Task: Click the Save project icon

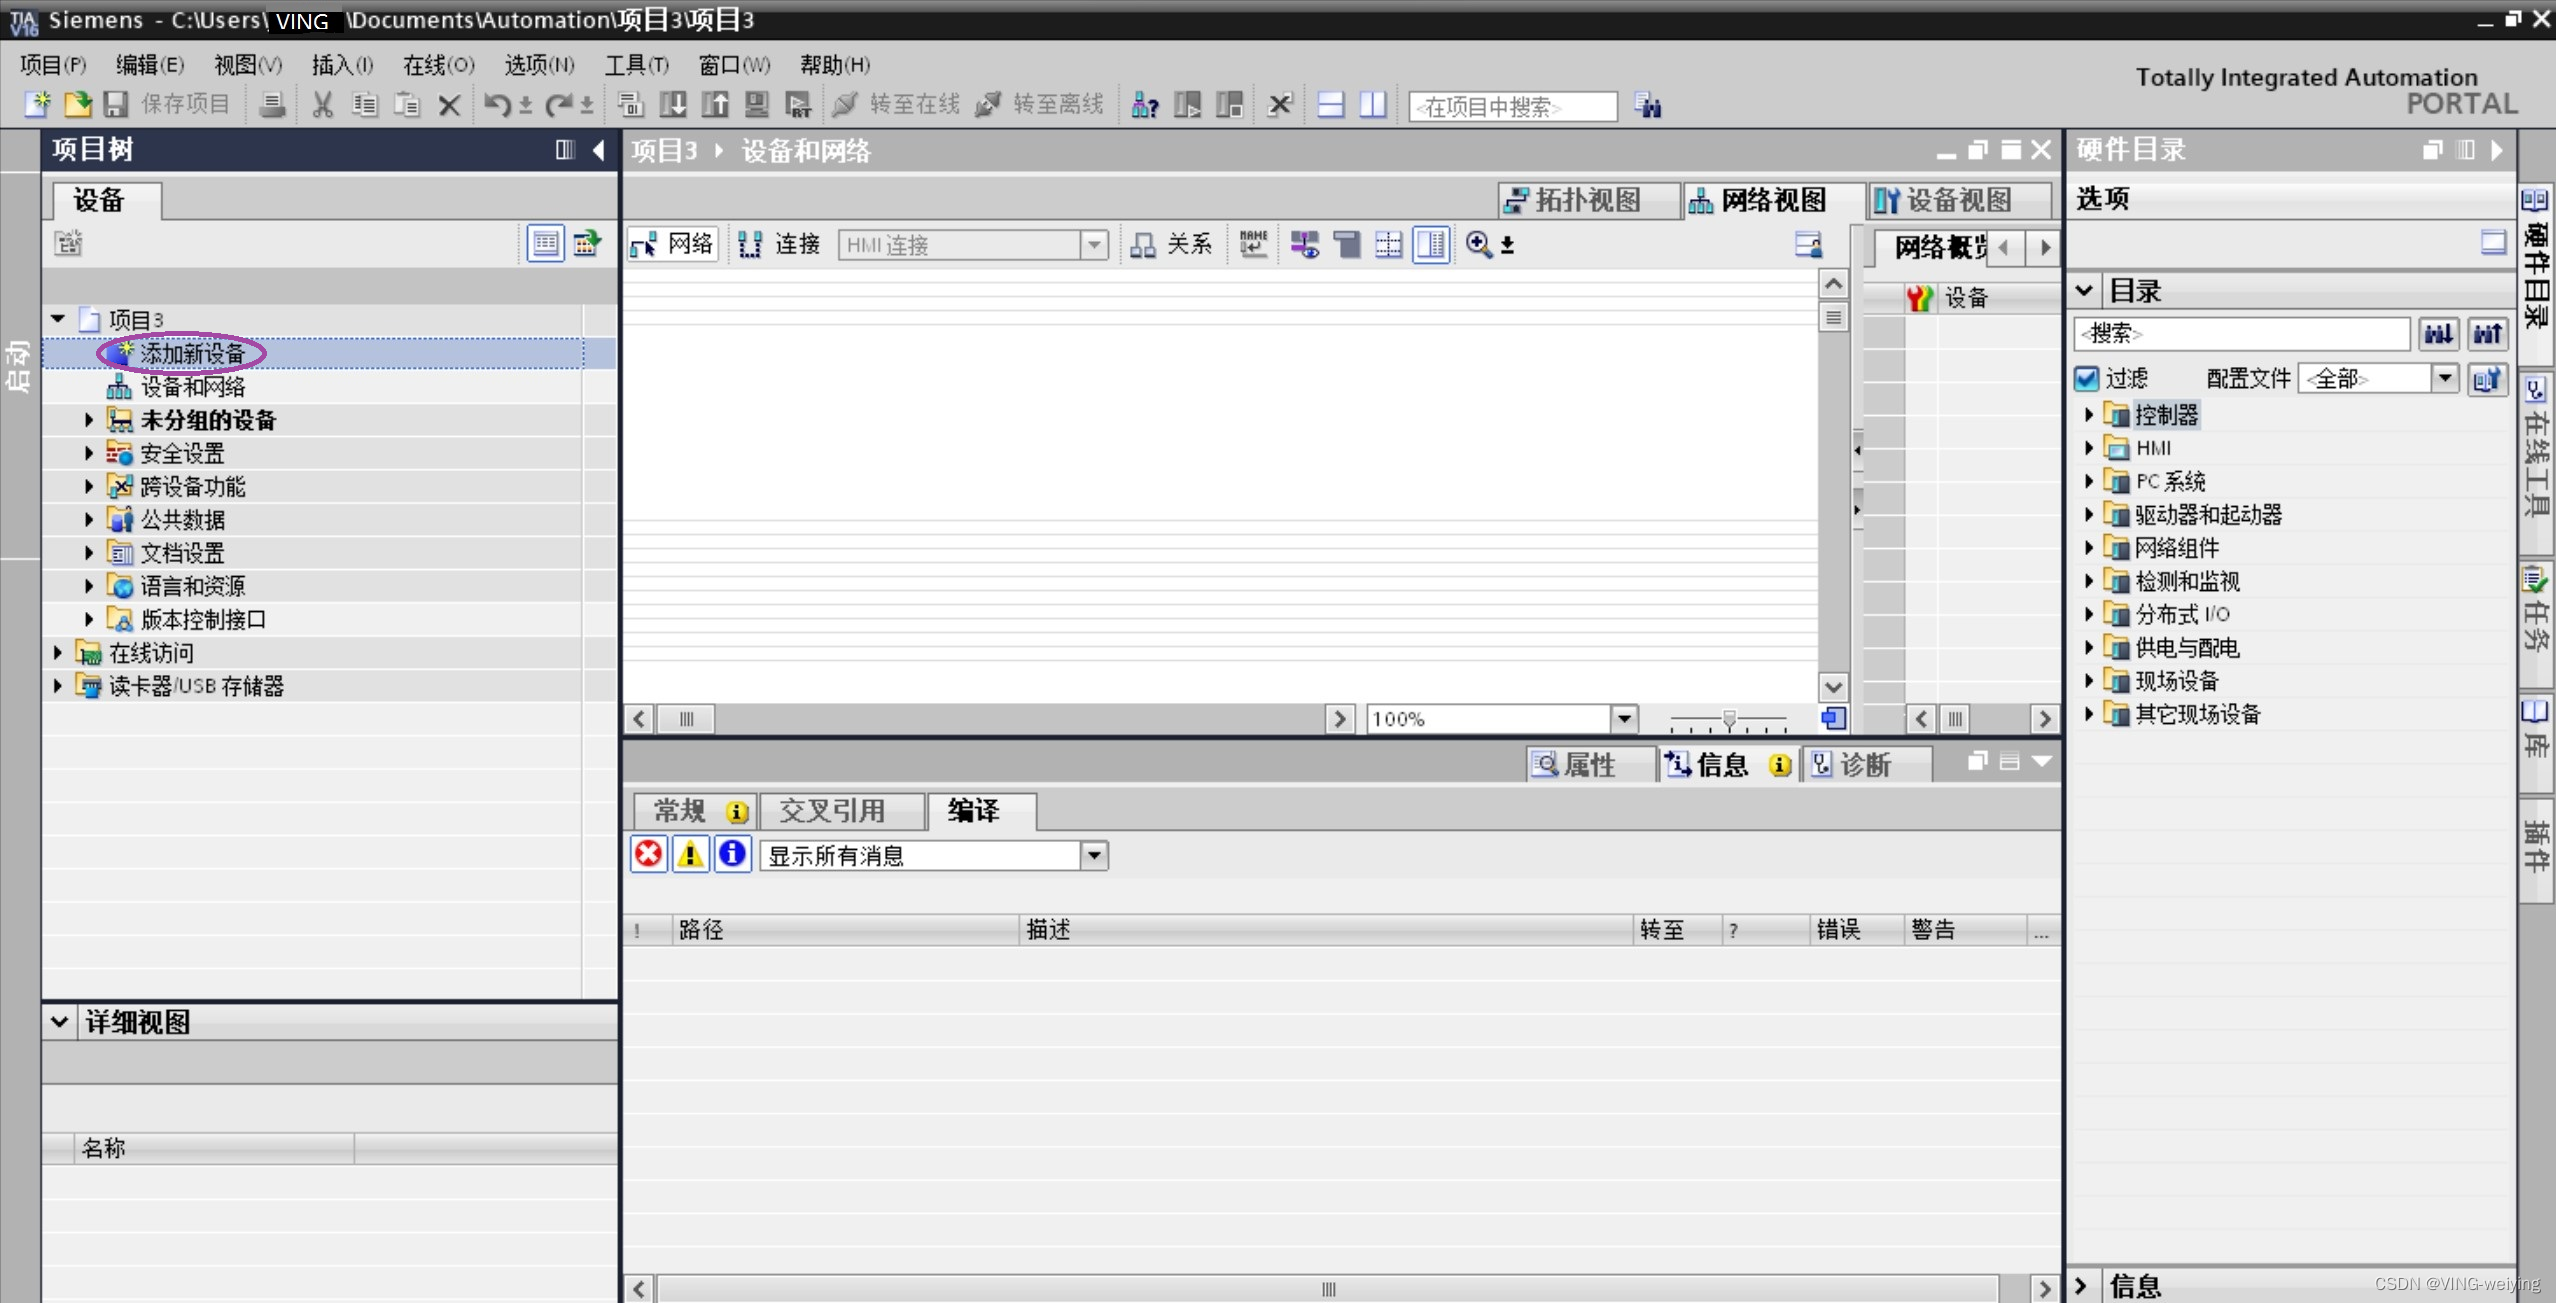Action: tap(116, 104)
